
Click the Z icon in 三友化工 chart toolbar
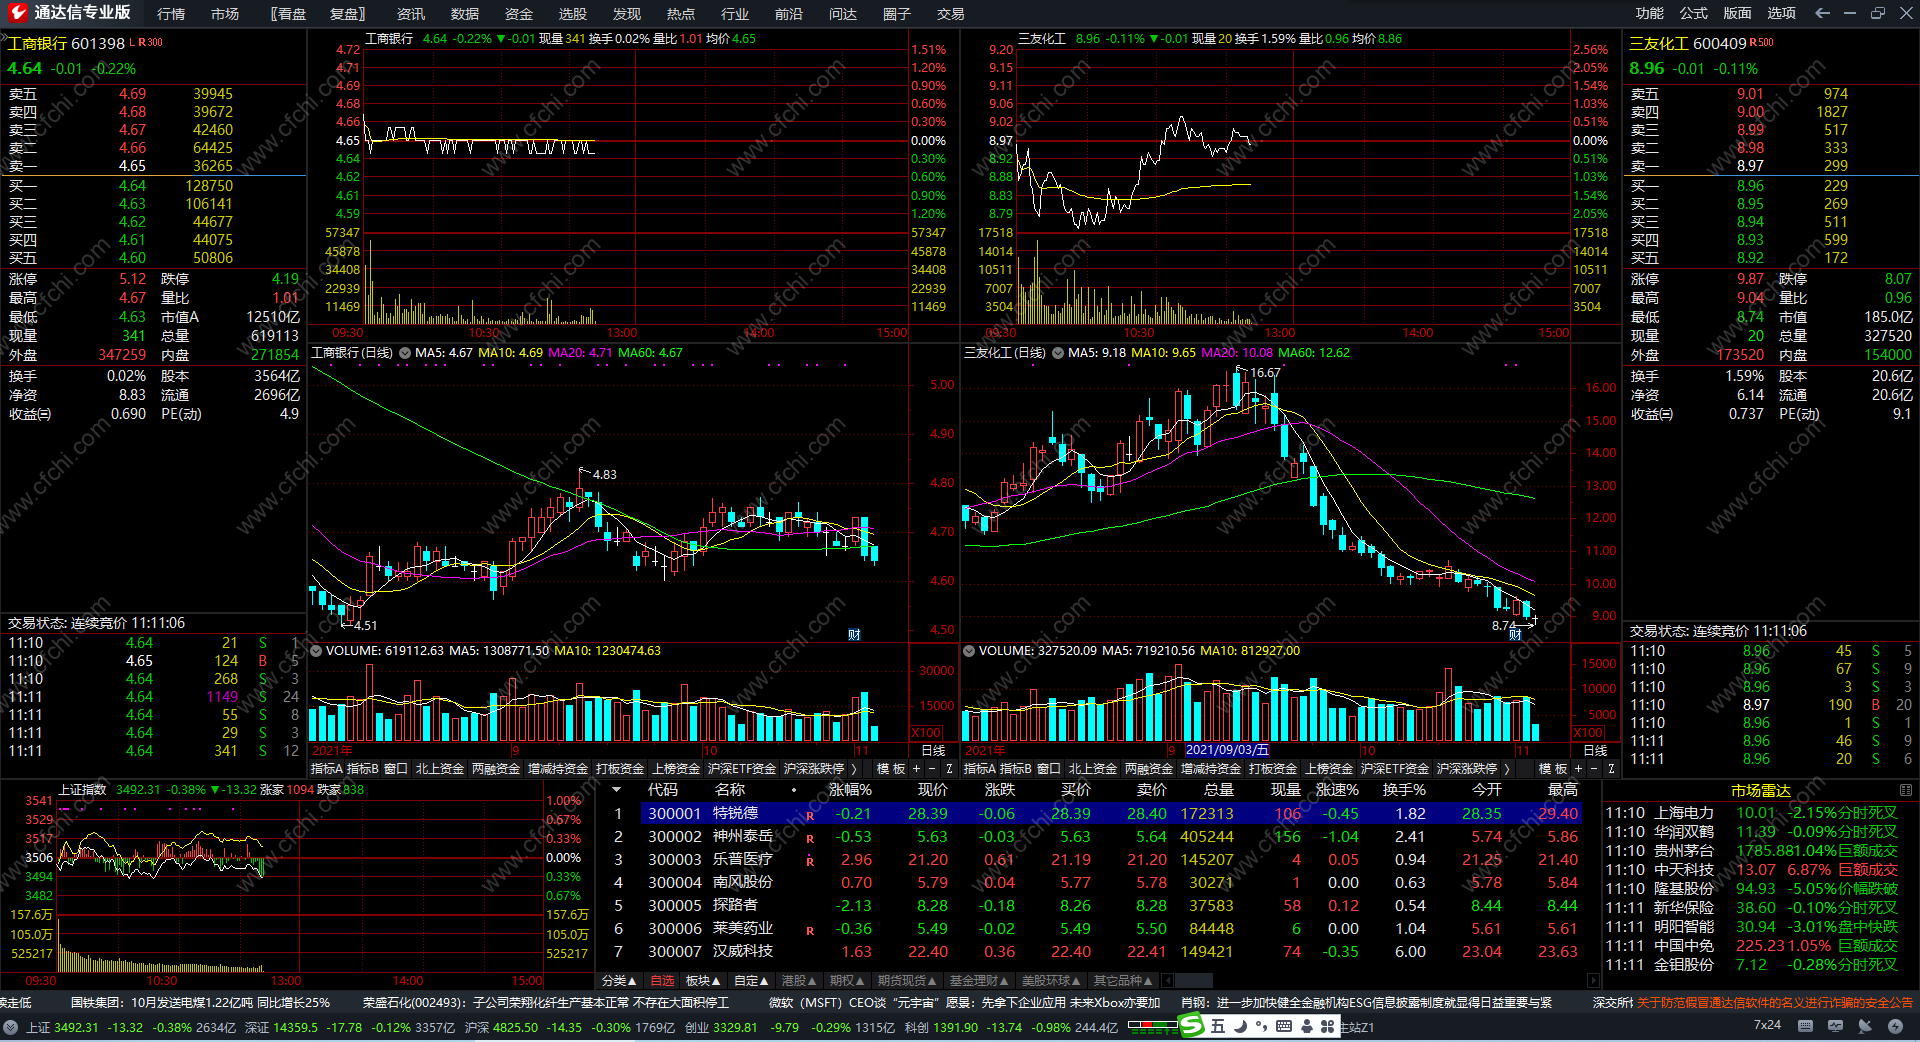pos(1611,768)
